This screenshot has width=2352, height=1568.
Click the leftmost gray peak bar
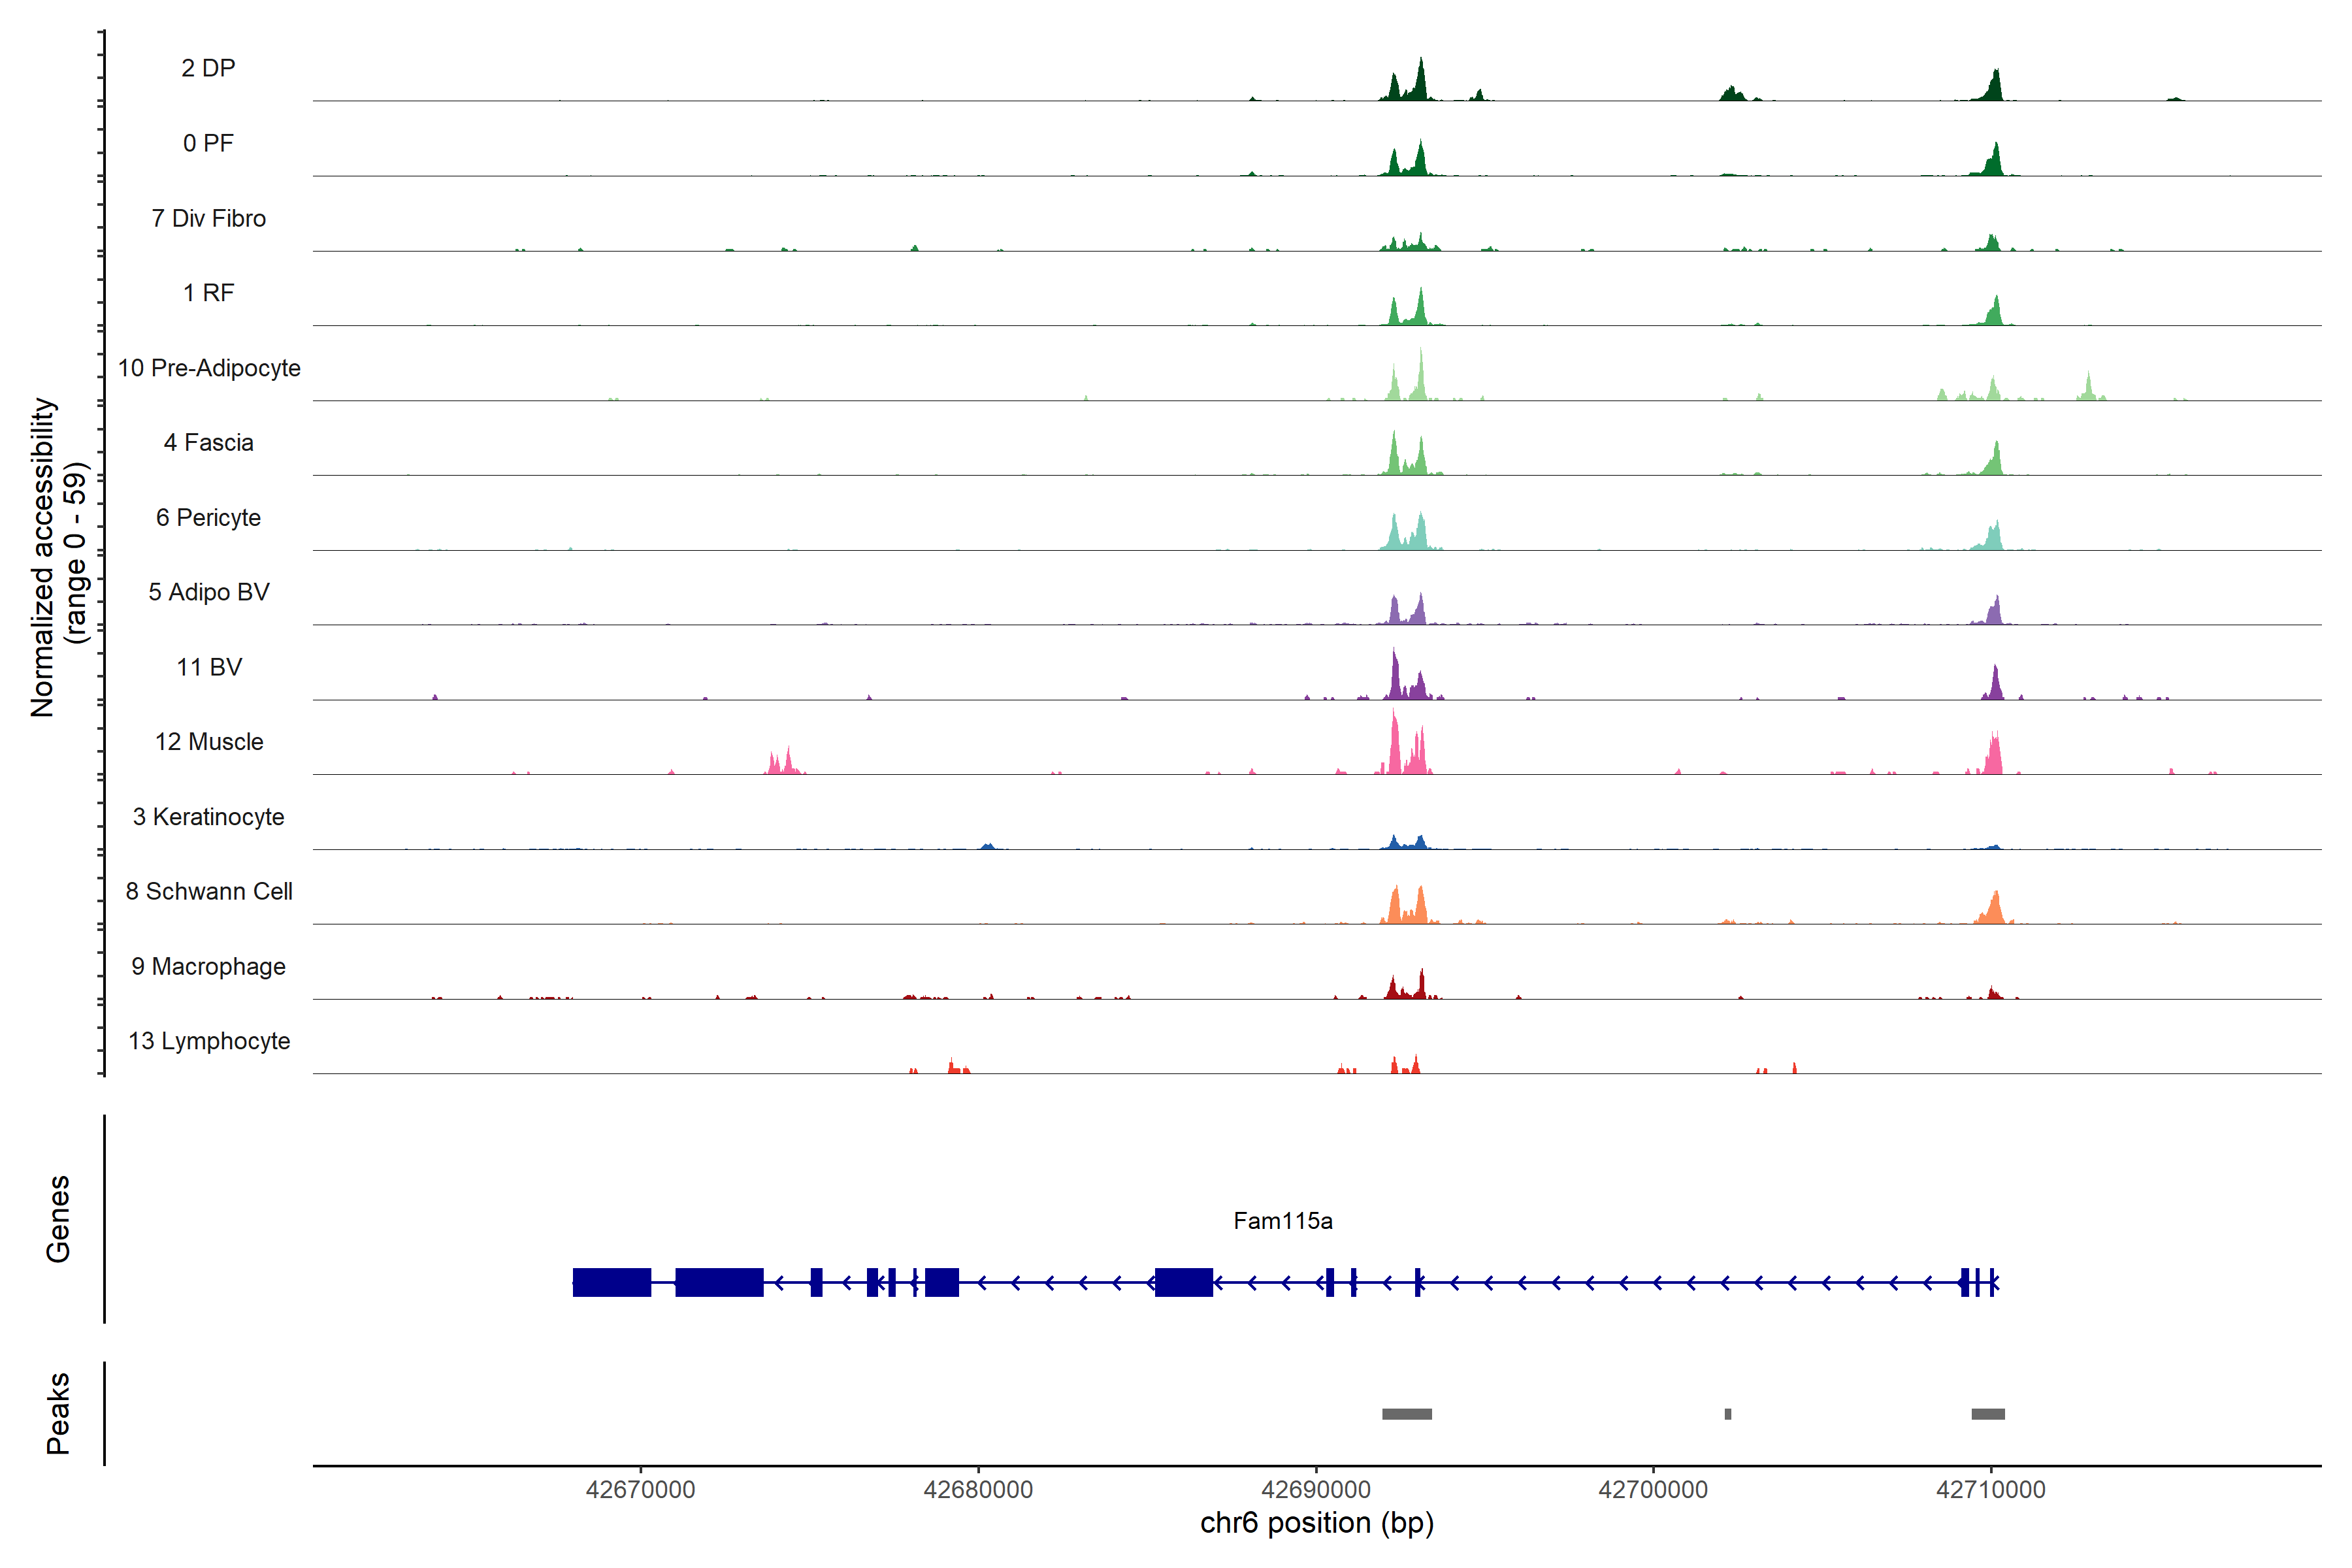coord(1406,1414)
